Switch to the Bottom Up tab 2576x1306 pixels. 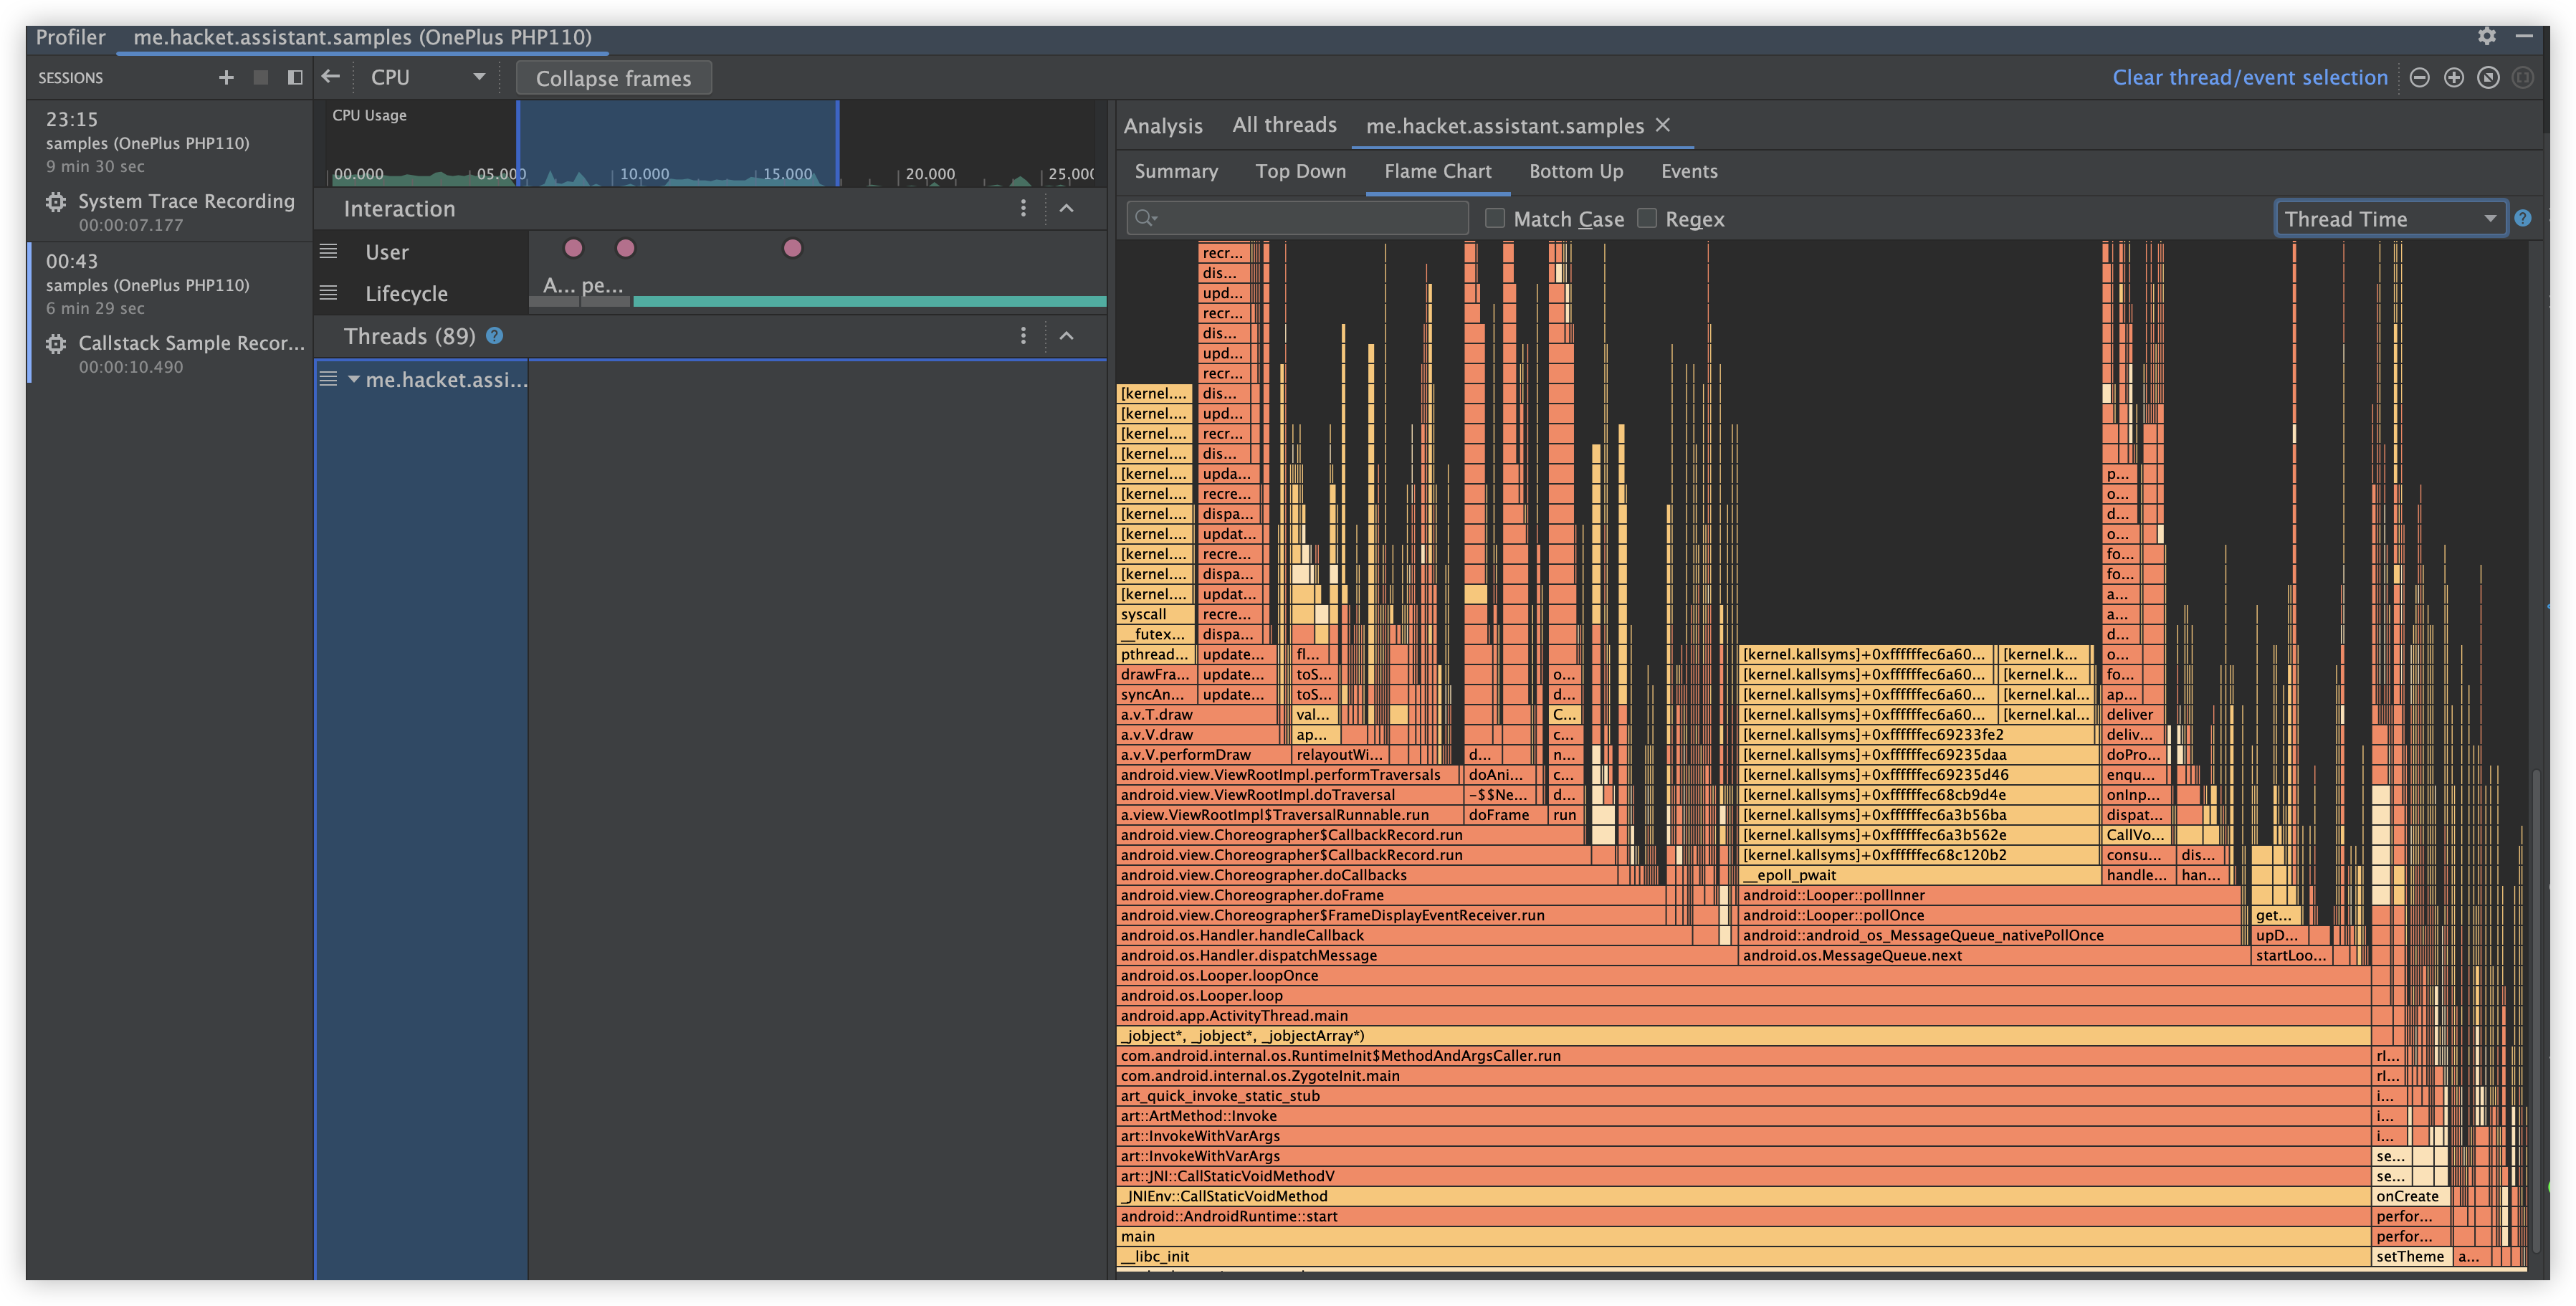tap(1575, 171)
